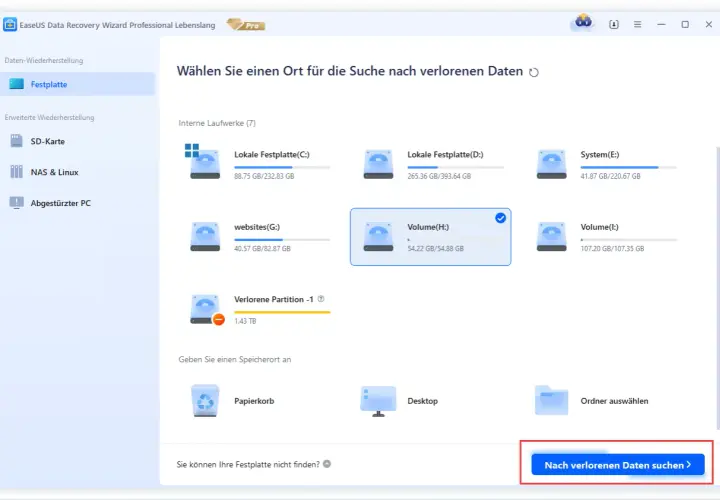Image resolution: width=720 pixels, height=500 pixels.
Task: Click the Verlorene Partition yellow usage bar
Action: tap(282, 312)
